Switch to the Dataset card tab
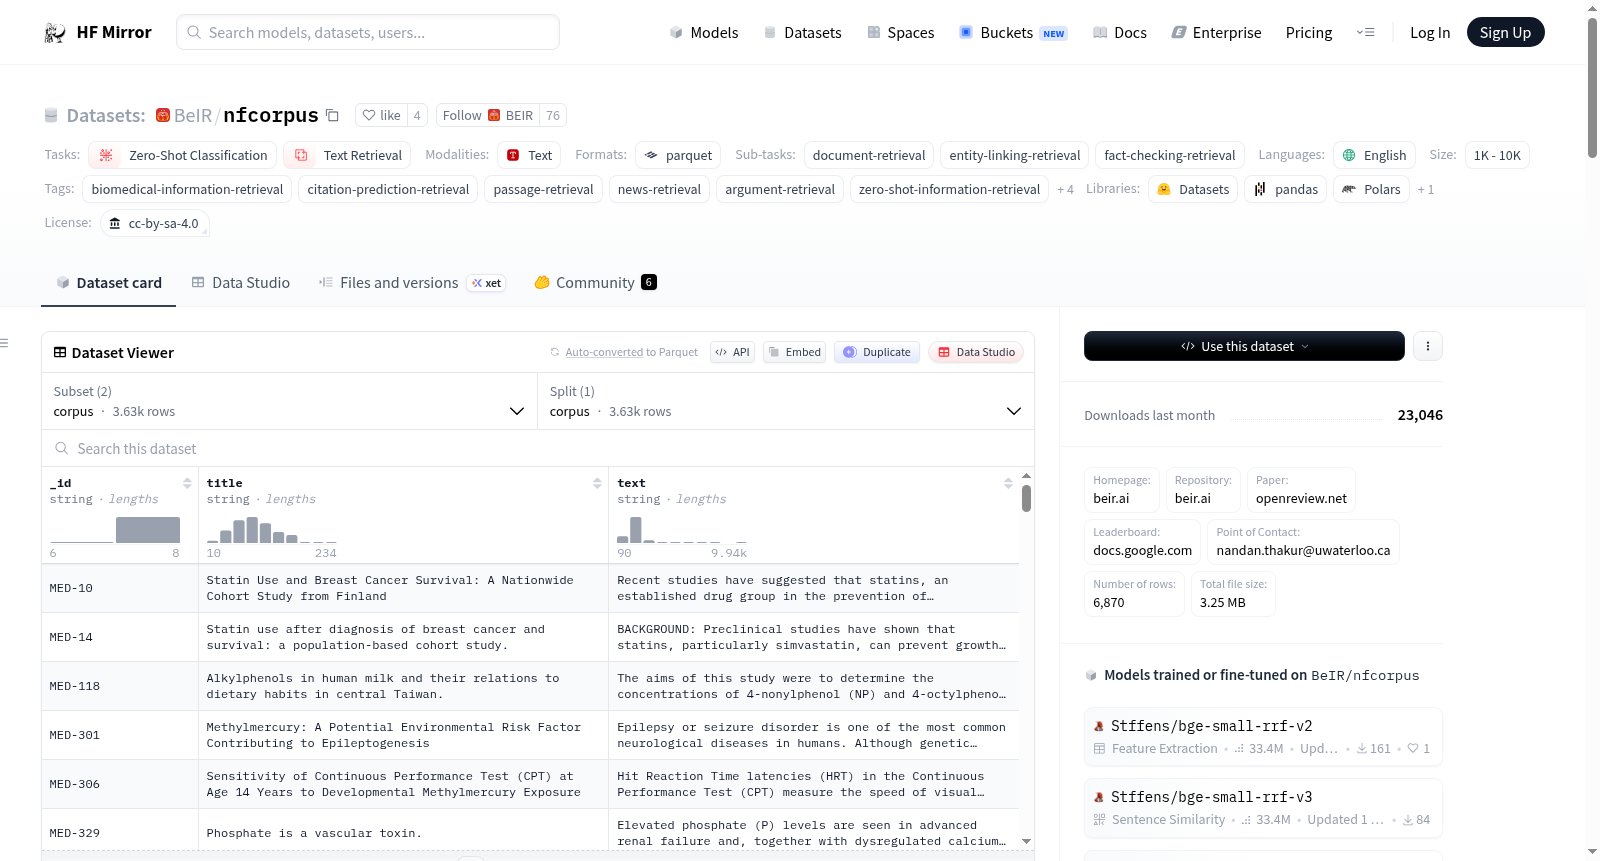Viewport: 1600px width, 861px height. point(108,283)
